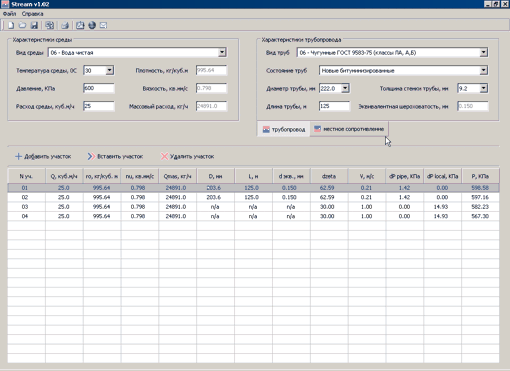Open a file with the folder toolbar icon

pos(22,25)
